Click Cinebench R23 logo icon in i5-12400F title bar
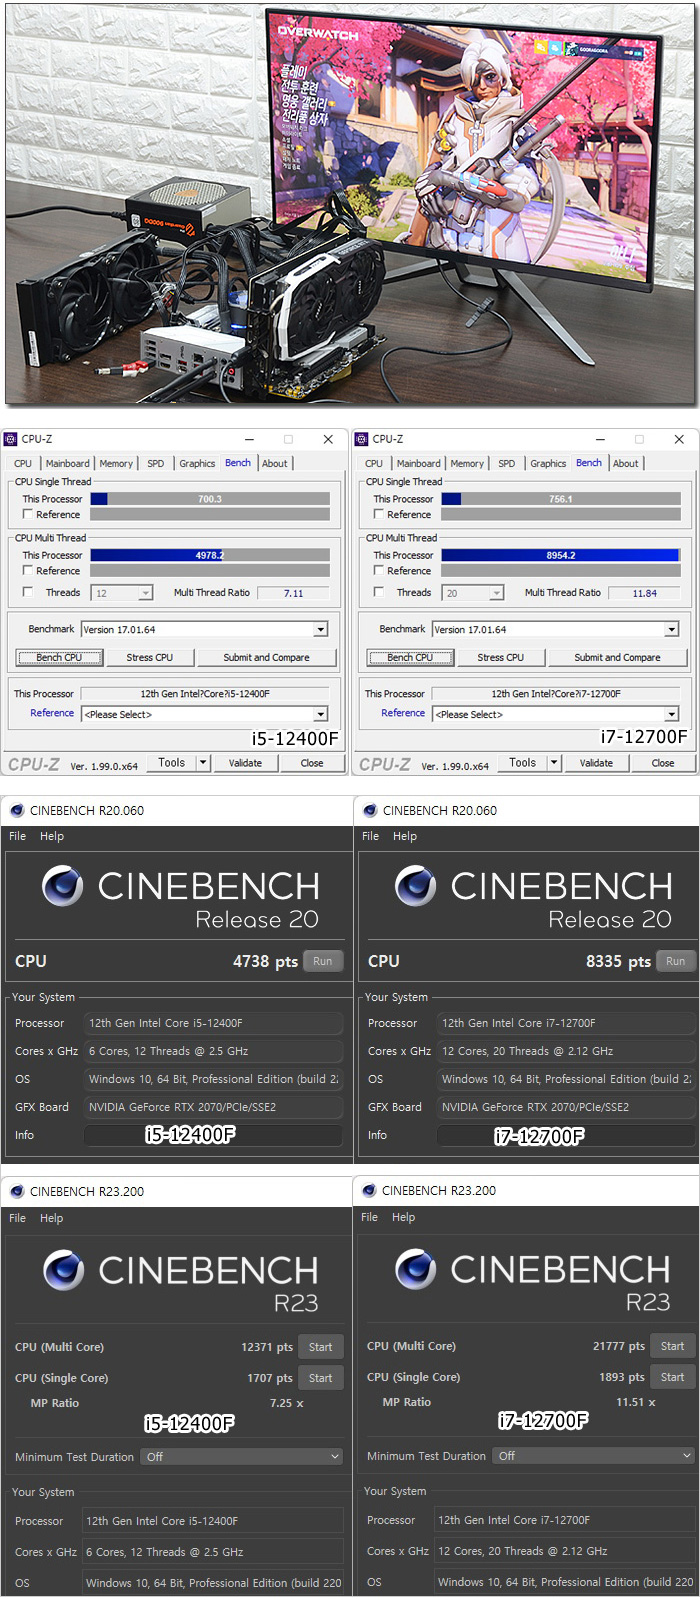The width and height of the screenshot is (700, 1601). click(17, 1191)
